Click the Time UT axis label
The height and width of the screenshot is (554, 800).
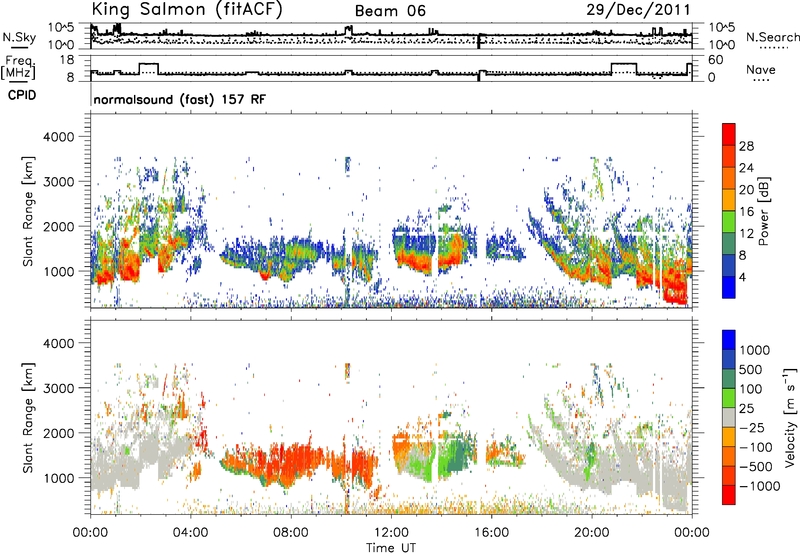tap(391, 547)
